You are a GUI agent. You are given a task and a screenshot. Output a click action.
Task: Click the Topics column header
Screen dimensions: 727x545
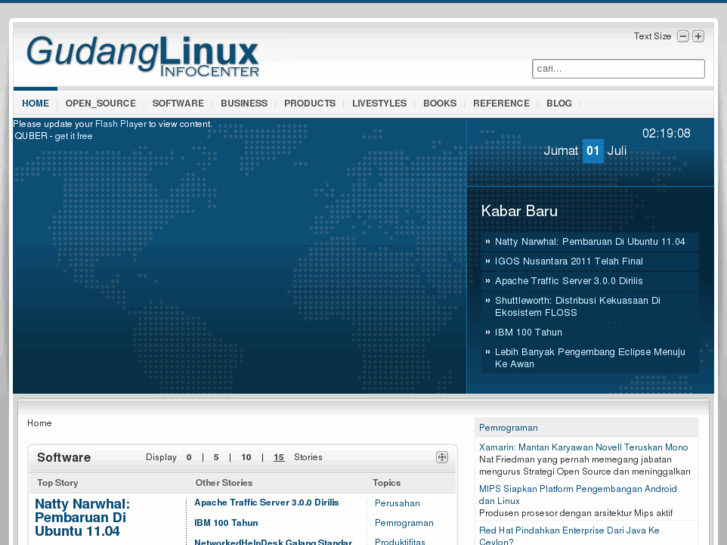(x=387, y=483)
